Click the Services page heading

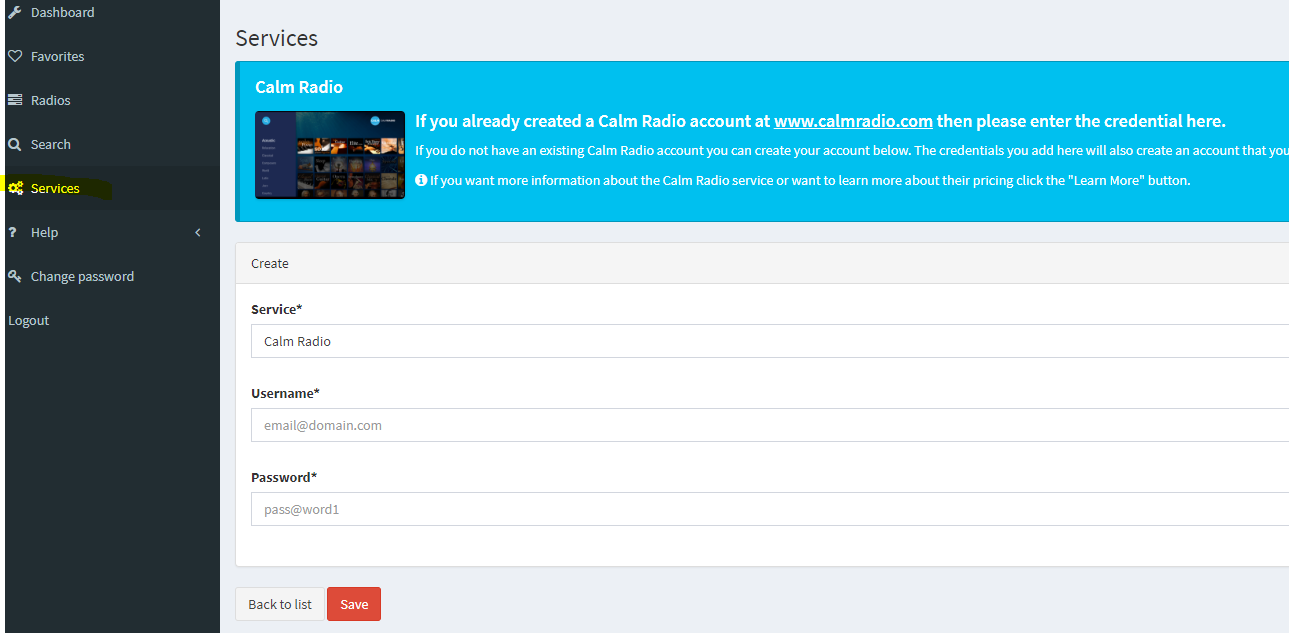coord(276,38)
